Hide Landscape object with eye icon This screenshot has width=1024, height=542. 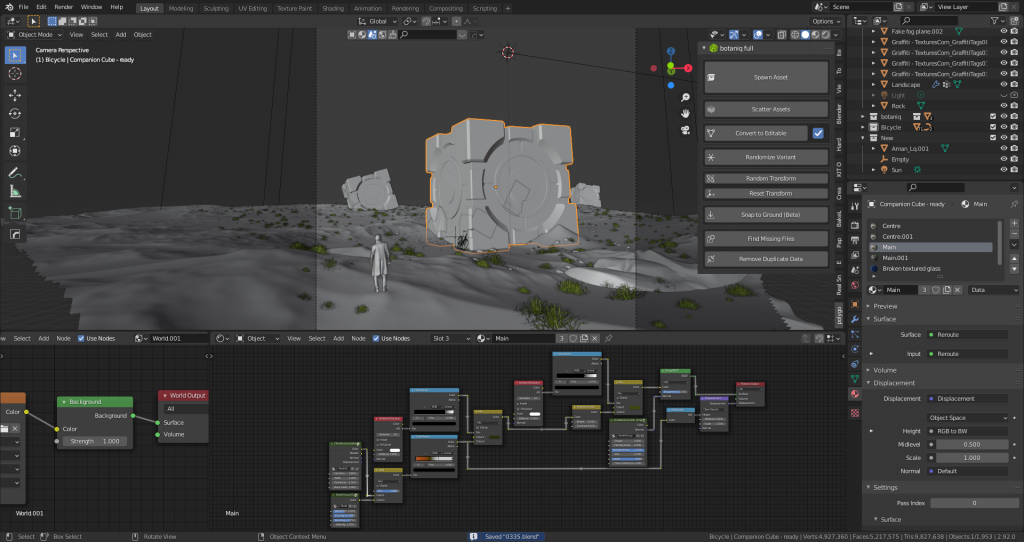(1004, 84)
